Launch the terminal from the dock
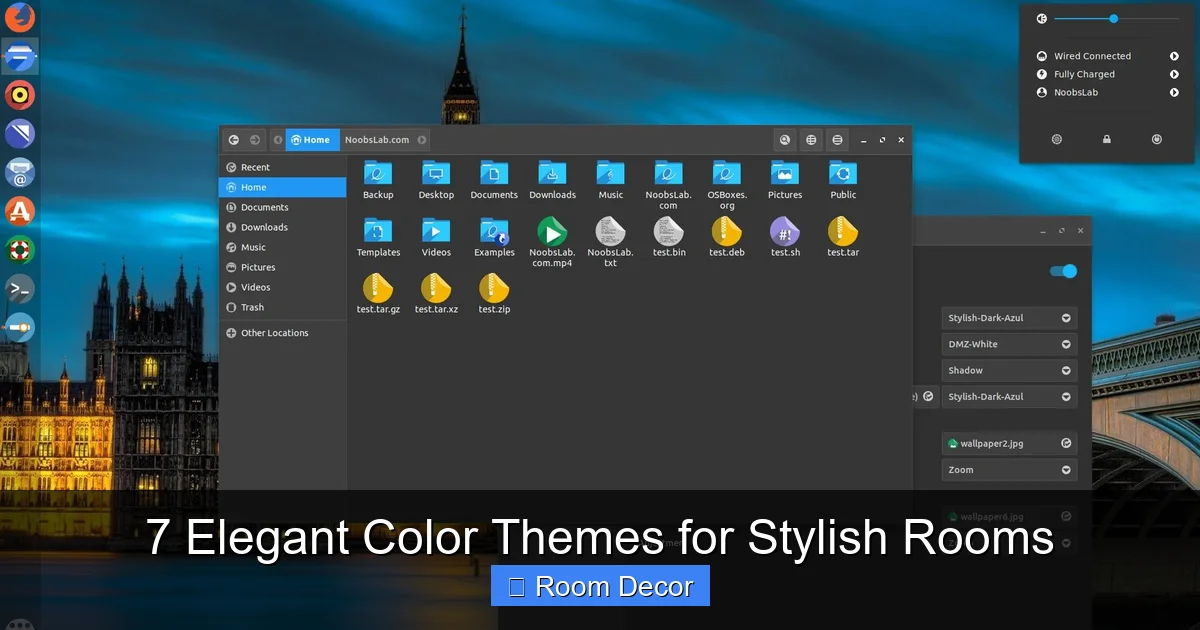The image size is (1200, 630). (x=19, y=289)
